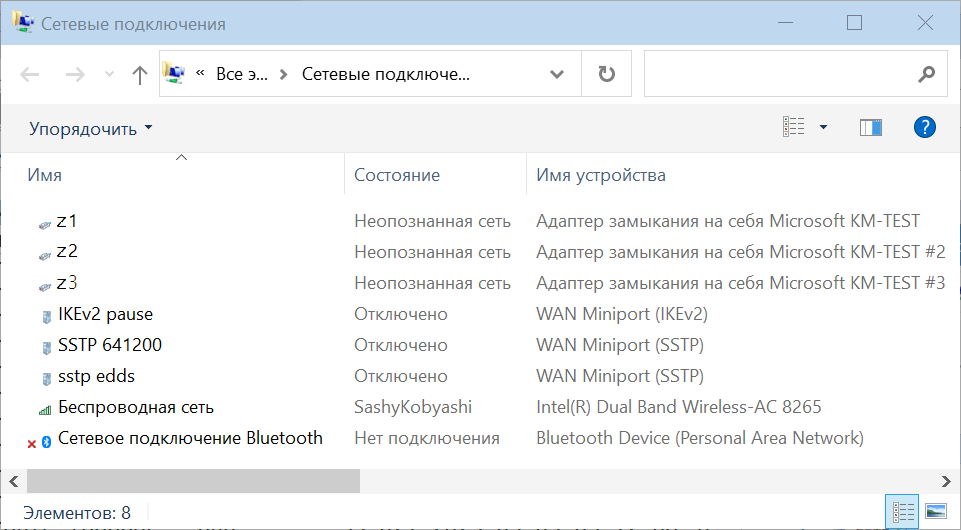The width and height of the screenshot is (961, 530).
Task: Click the Нет подключения status
Action: coord(427,438)
